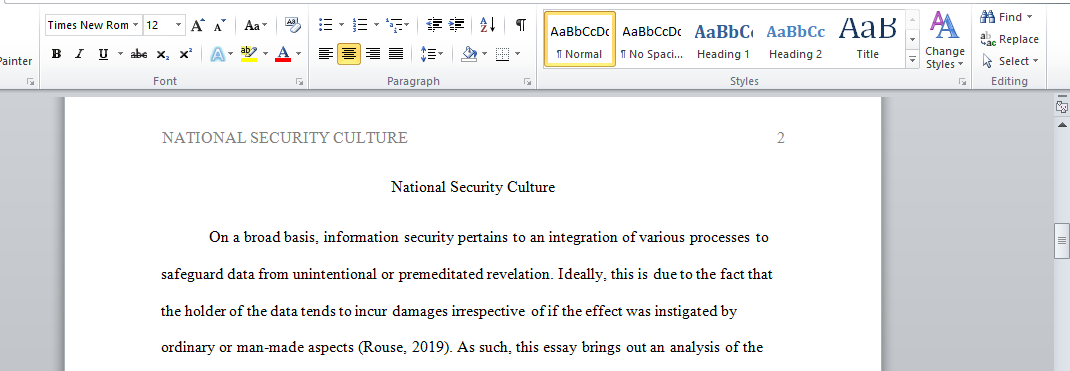Expand the Styles gallery More arrow
Image resolution: width=1070 pixels, height=371 pixels.
(912, 60)
